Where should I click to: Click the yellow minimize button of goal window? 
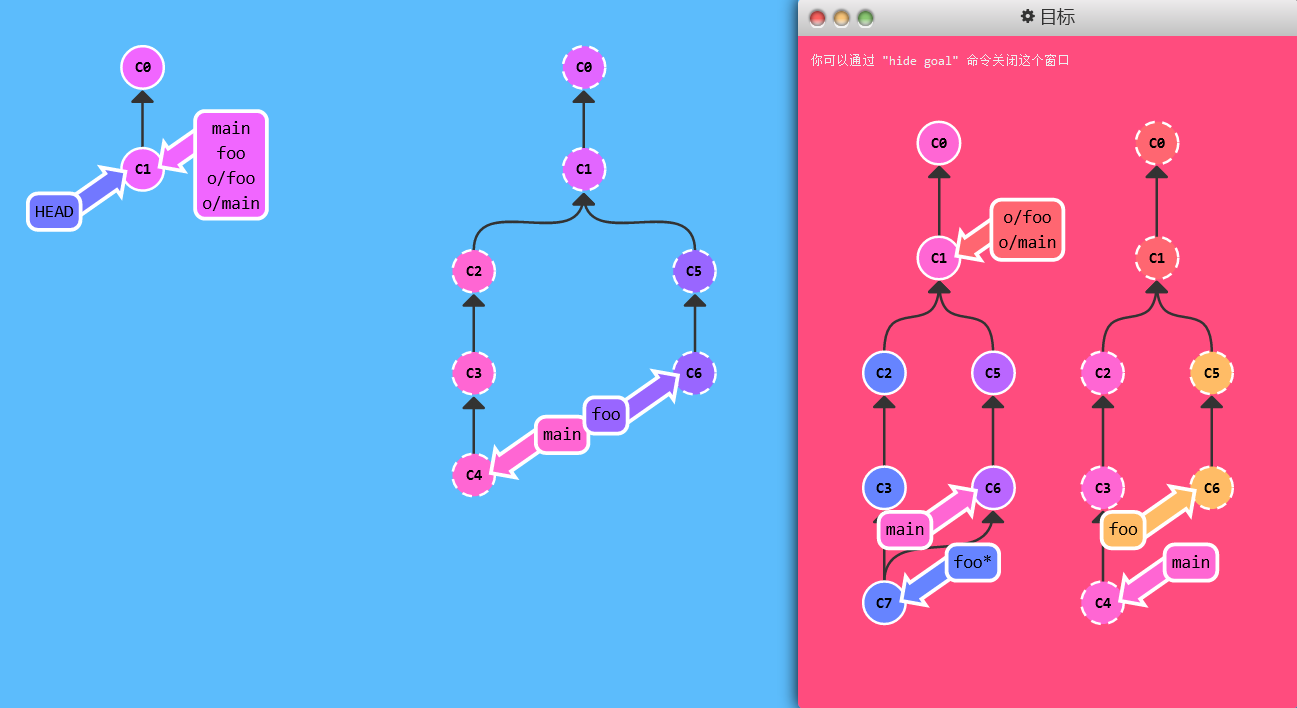point(841,18)
